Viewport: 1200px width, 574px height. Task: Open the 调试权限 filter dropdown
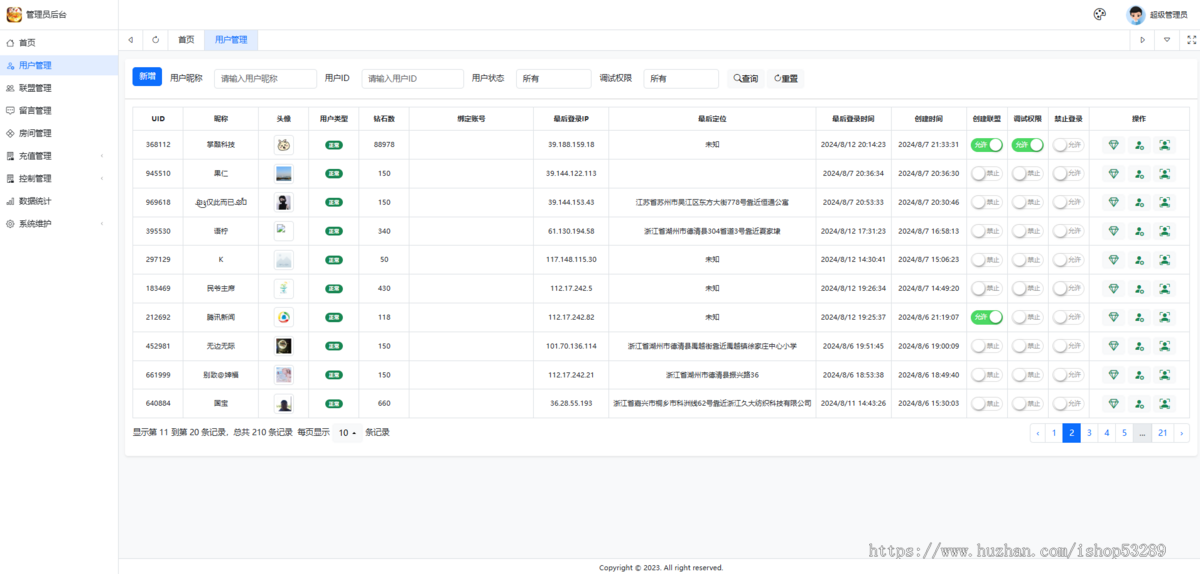(681, 78)
